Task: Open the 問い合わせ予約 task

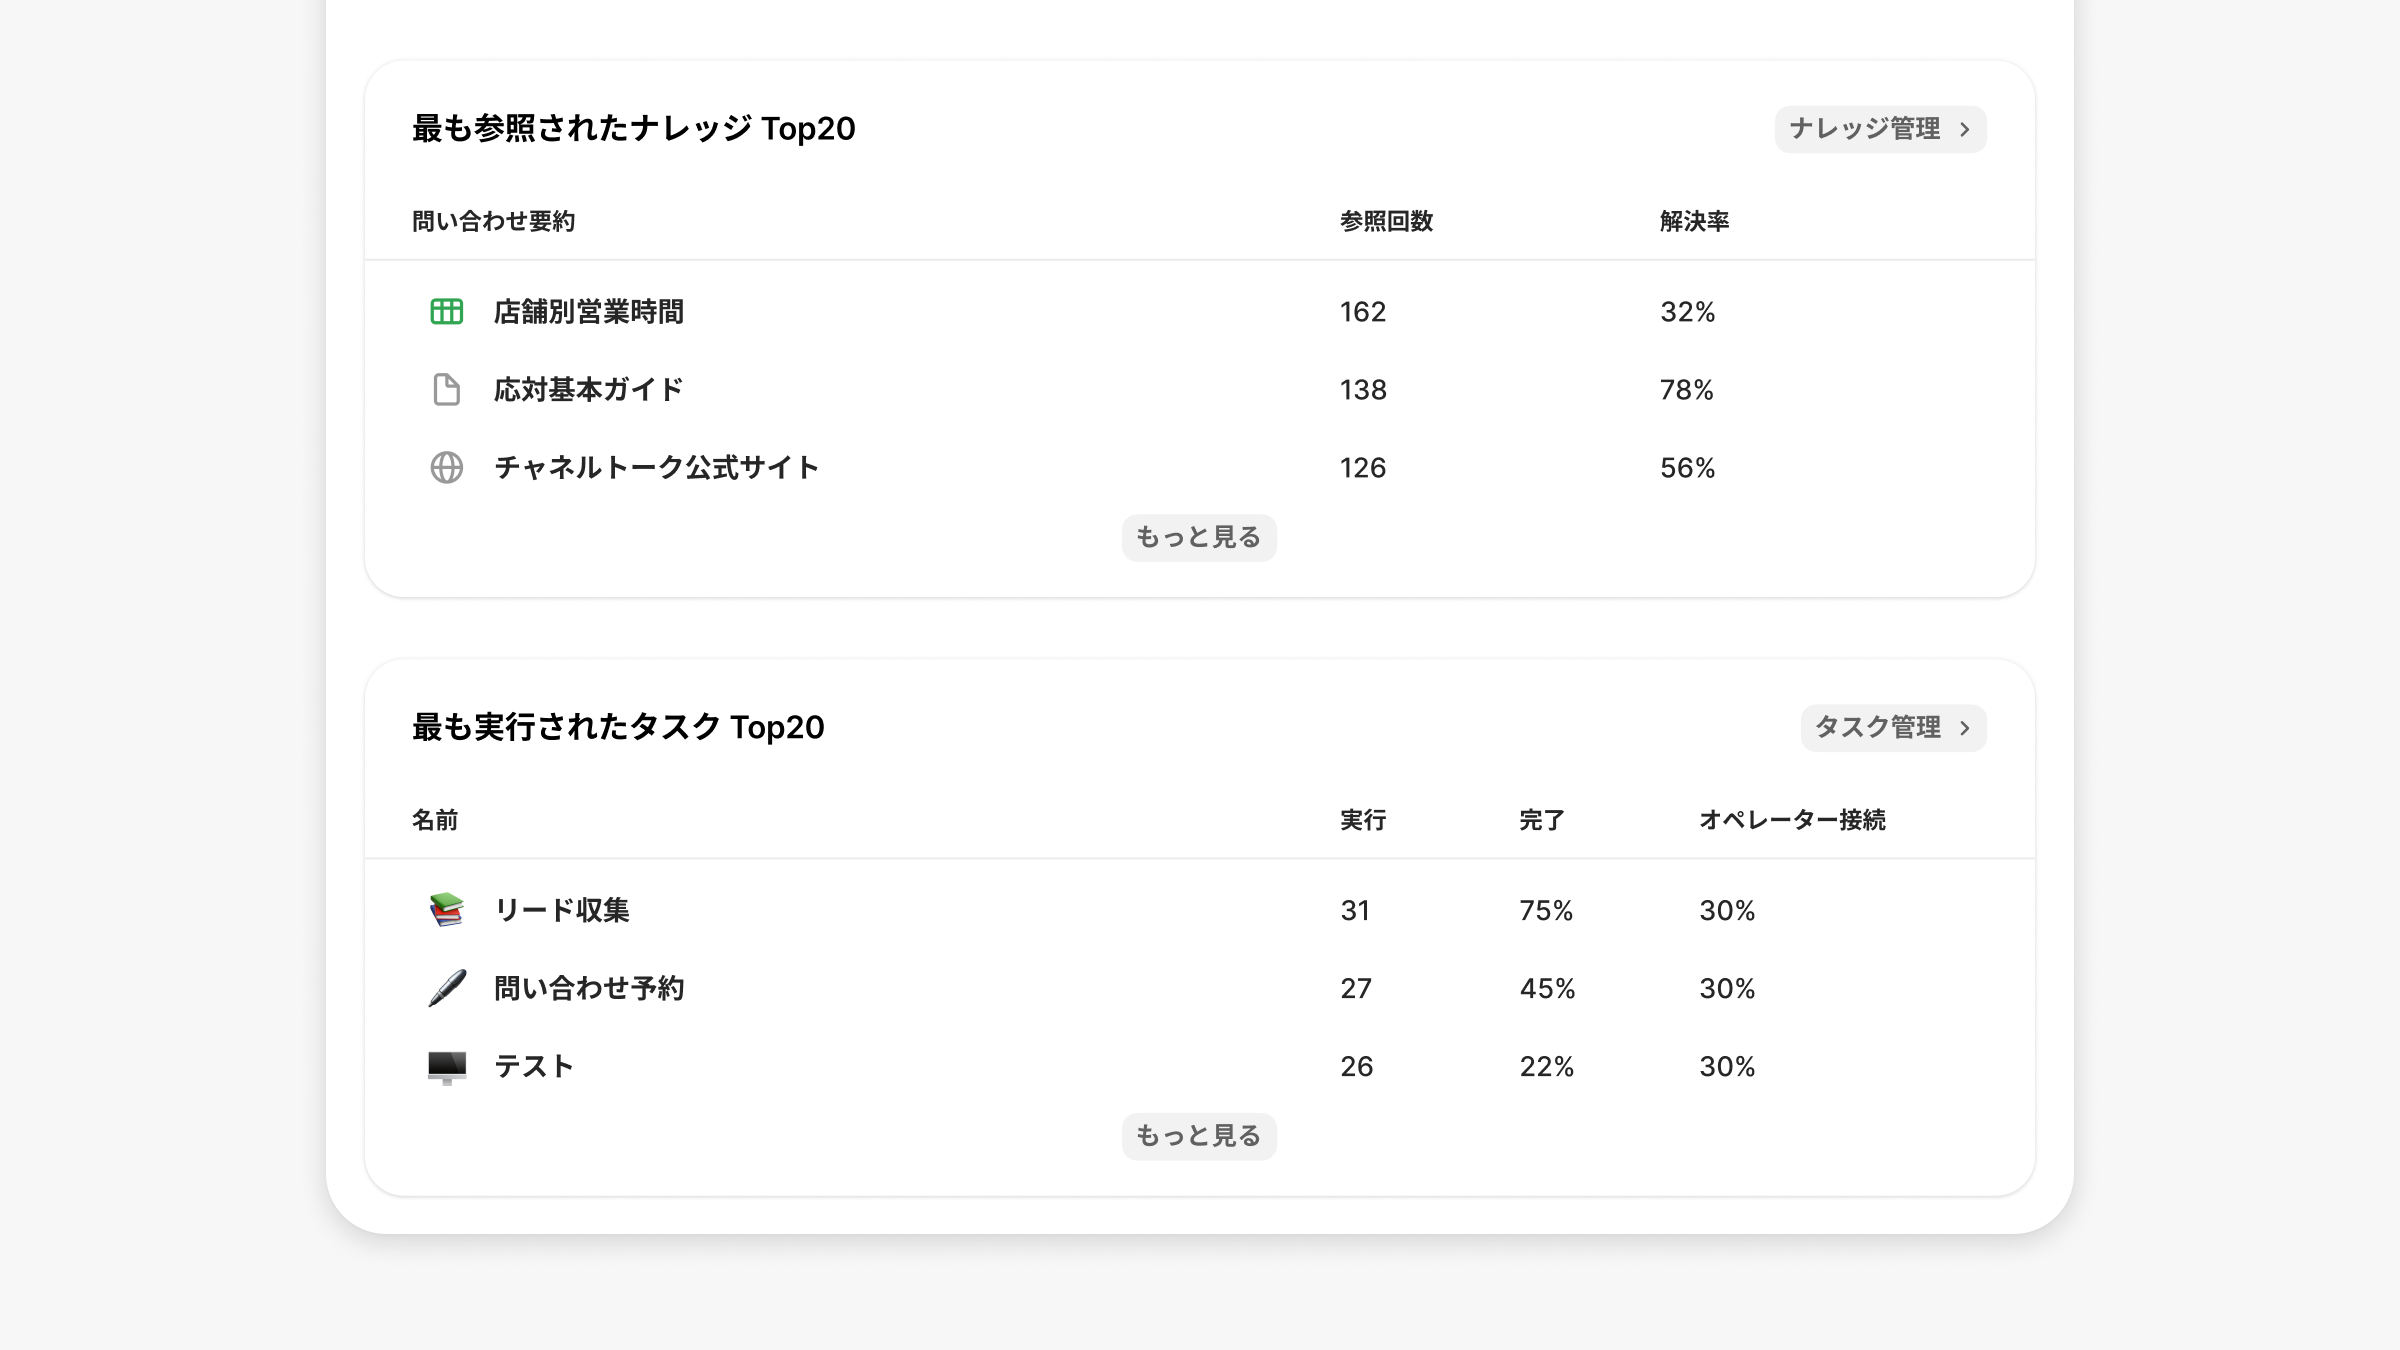Action: pos(589,988)
